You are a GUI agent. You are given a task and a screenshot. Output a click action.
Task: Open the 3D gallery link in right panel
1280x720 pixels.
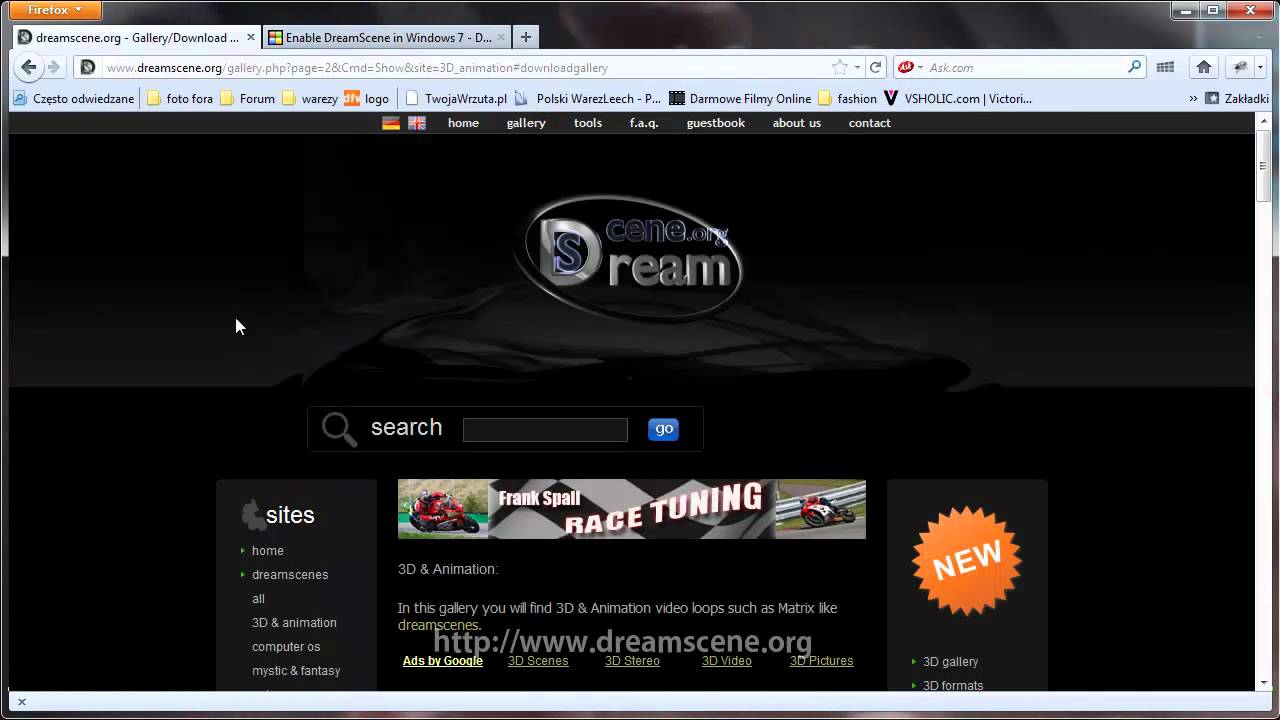pyautogui.click(x=950, y=662)
